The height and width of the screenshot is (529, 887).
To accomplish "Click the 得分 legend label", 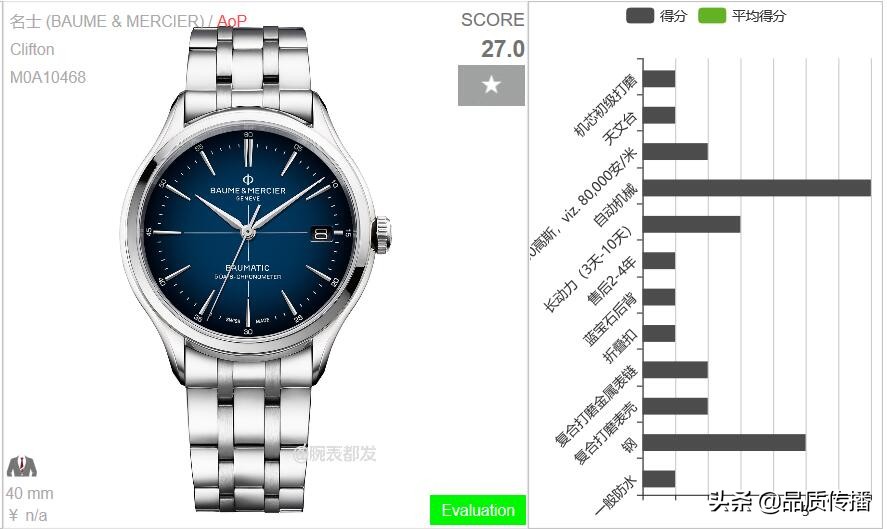I will pos(673,16).
